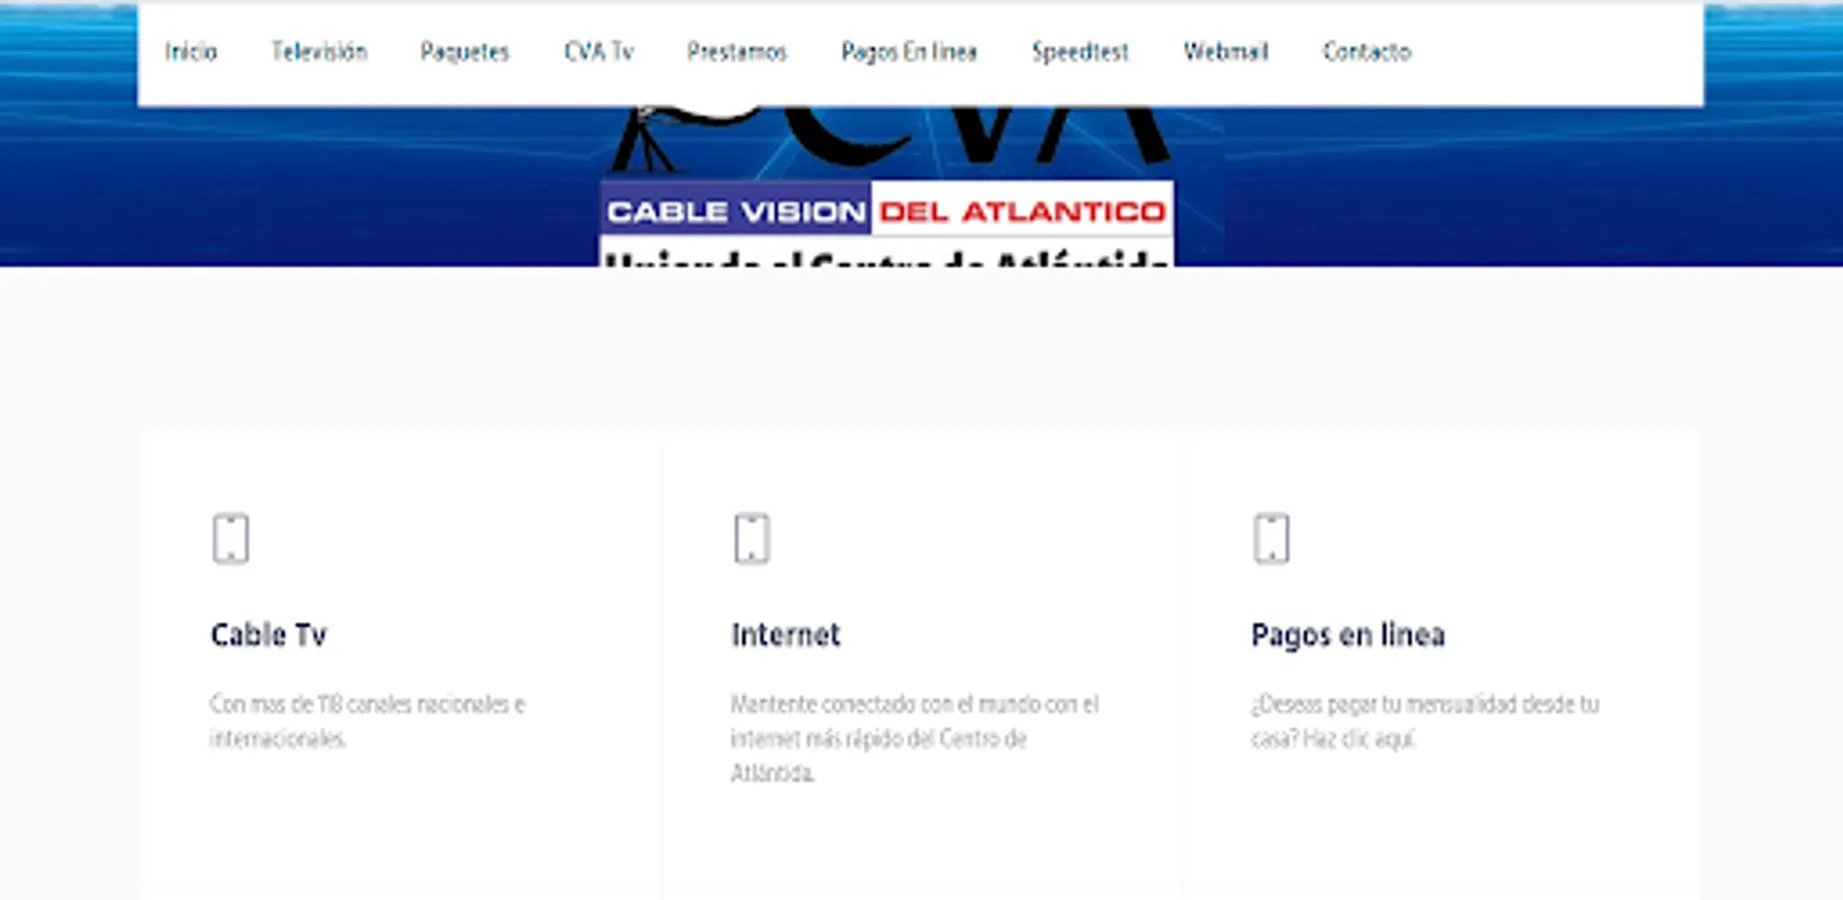
Task: Open Webmail from the navigation bar
Action: tap(1226, 52)
